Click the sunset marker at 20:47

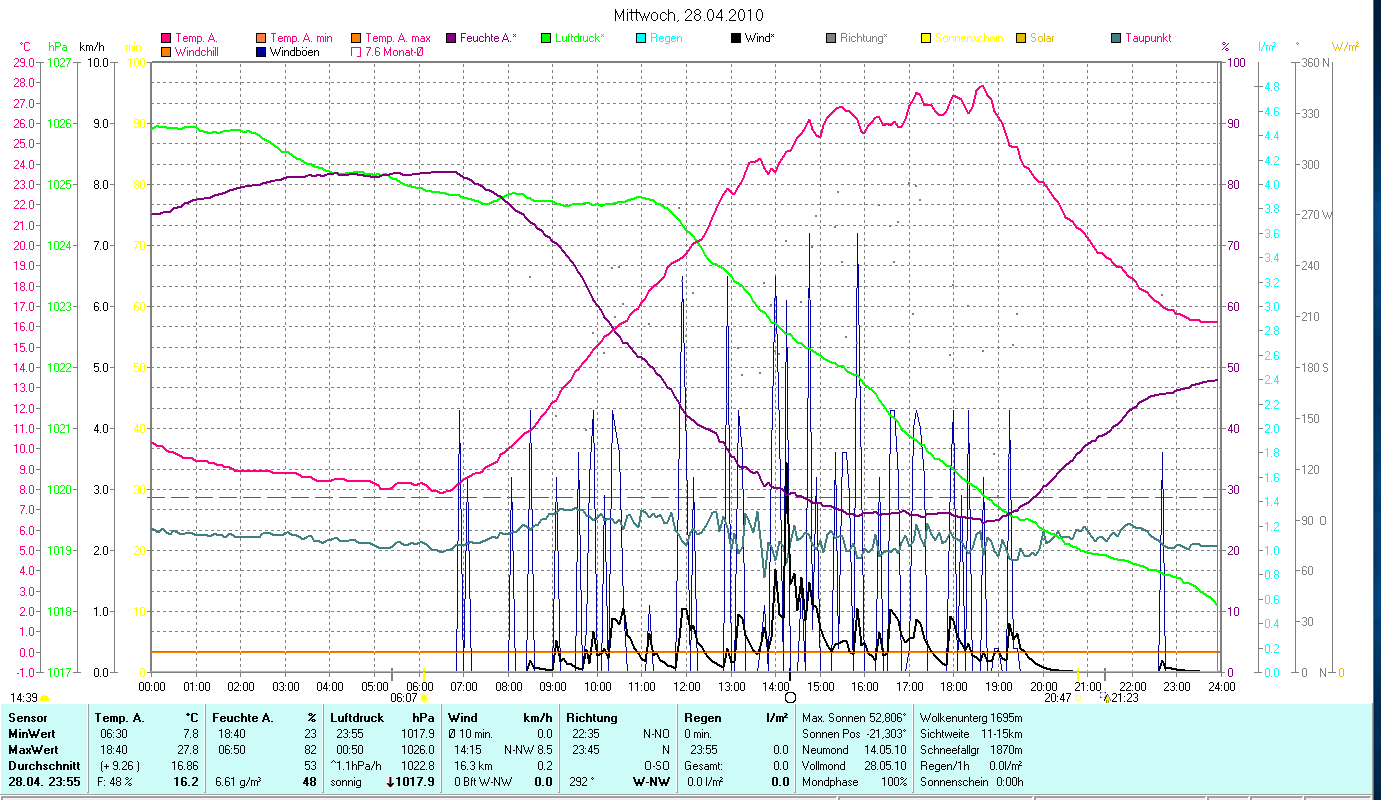[x=1078, y=698]
